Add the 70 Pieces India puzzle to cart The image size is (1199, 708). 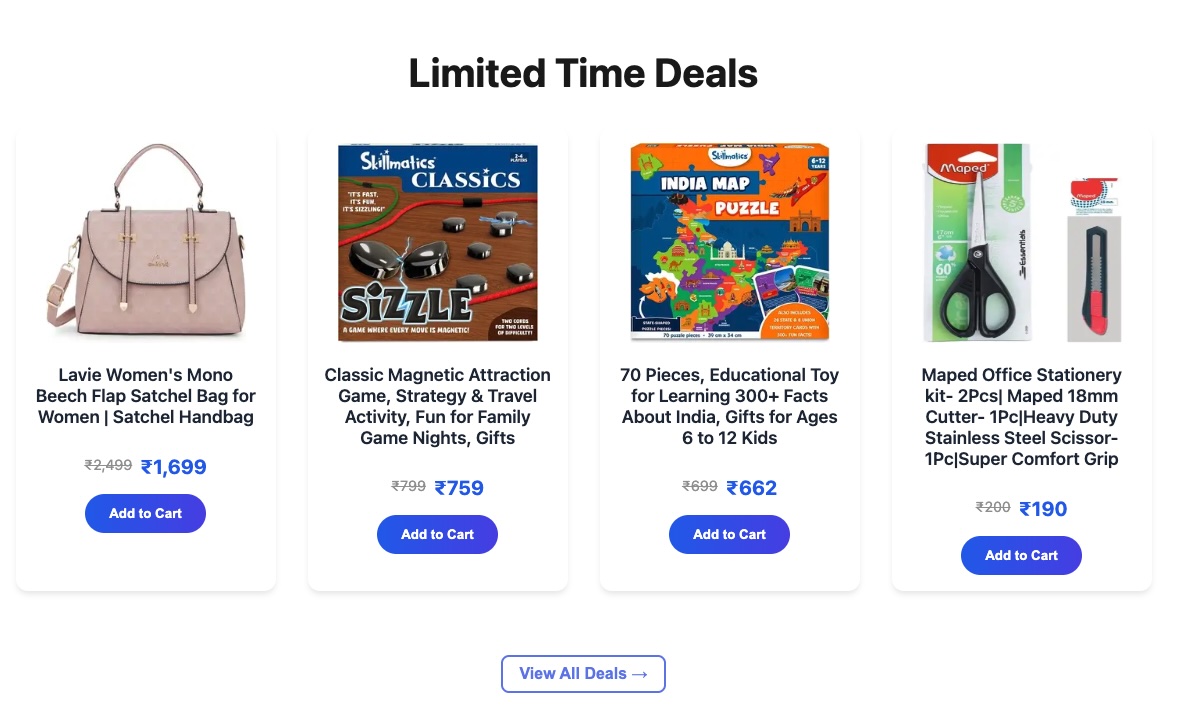pos(729,535)
